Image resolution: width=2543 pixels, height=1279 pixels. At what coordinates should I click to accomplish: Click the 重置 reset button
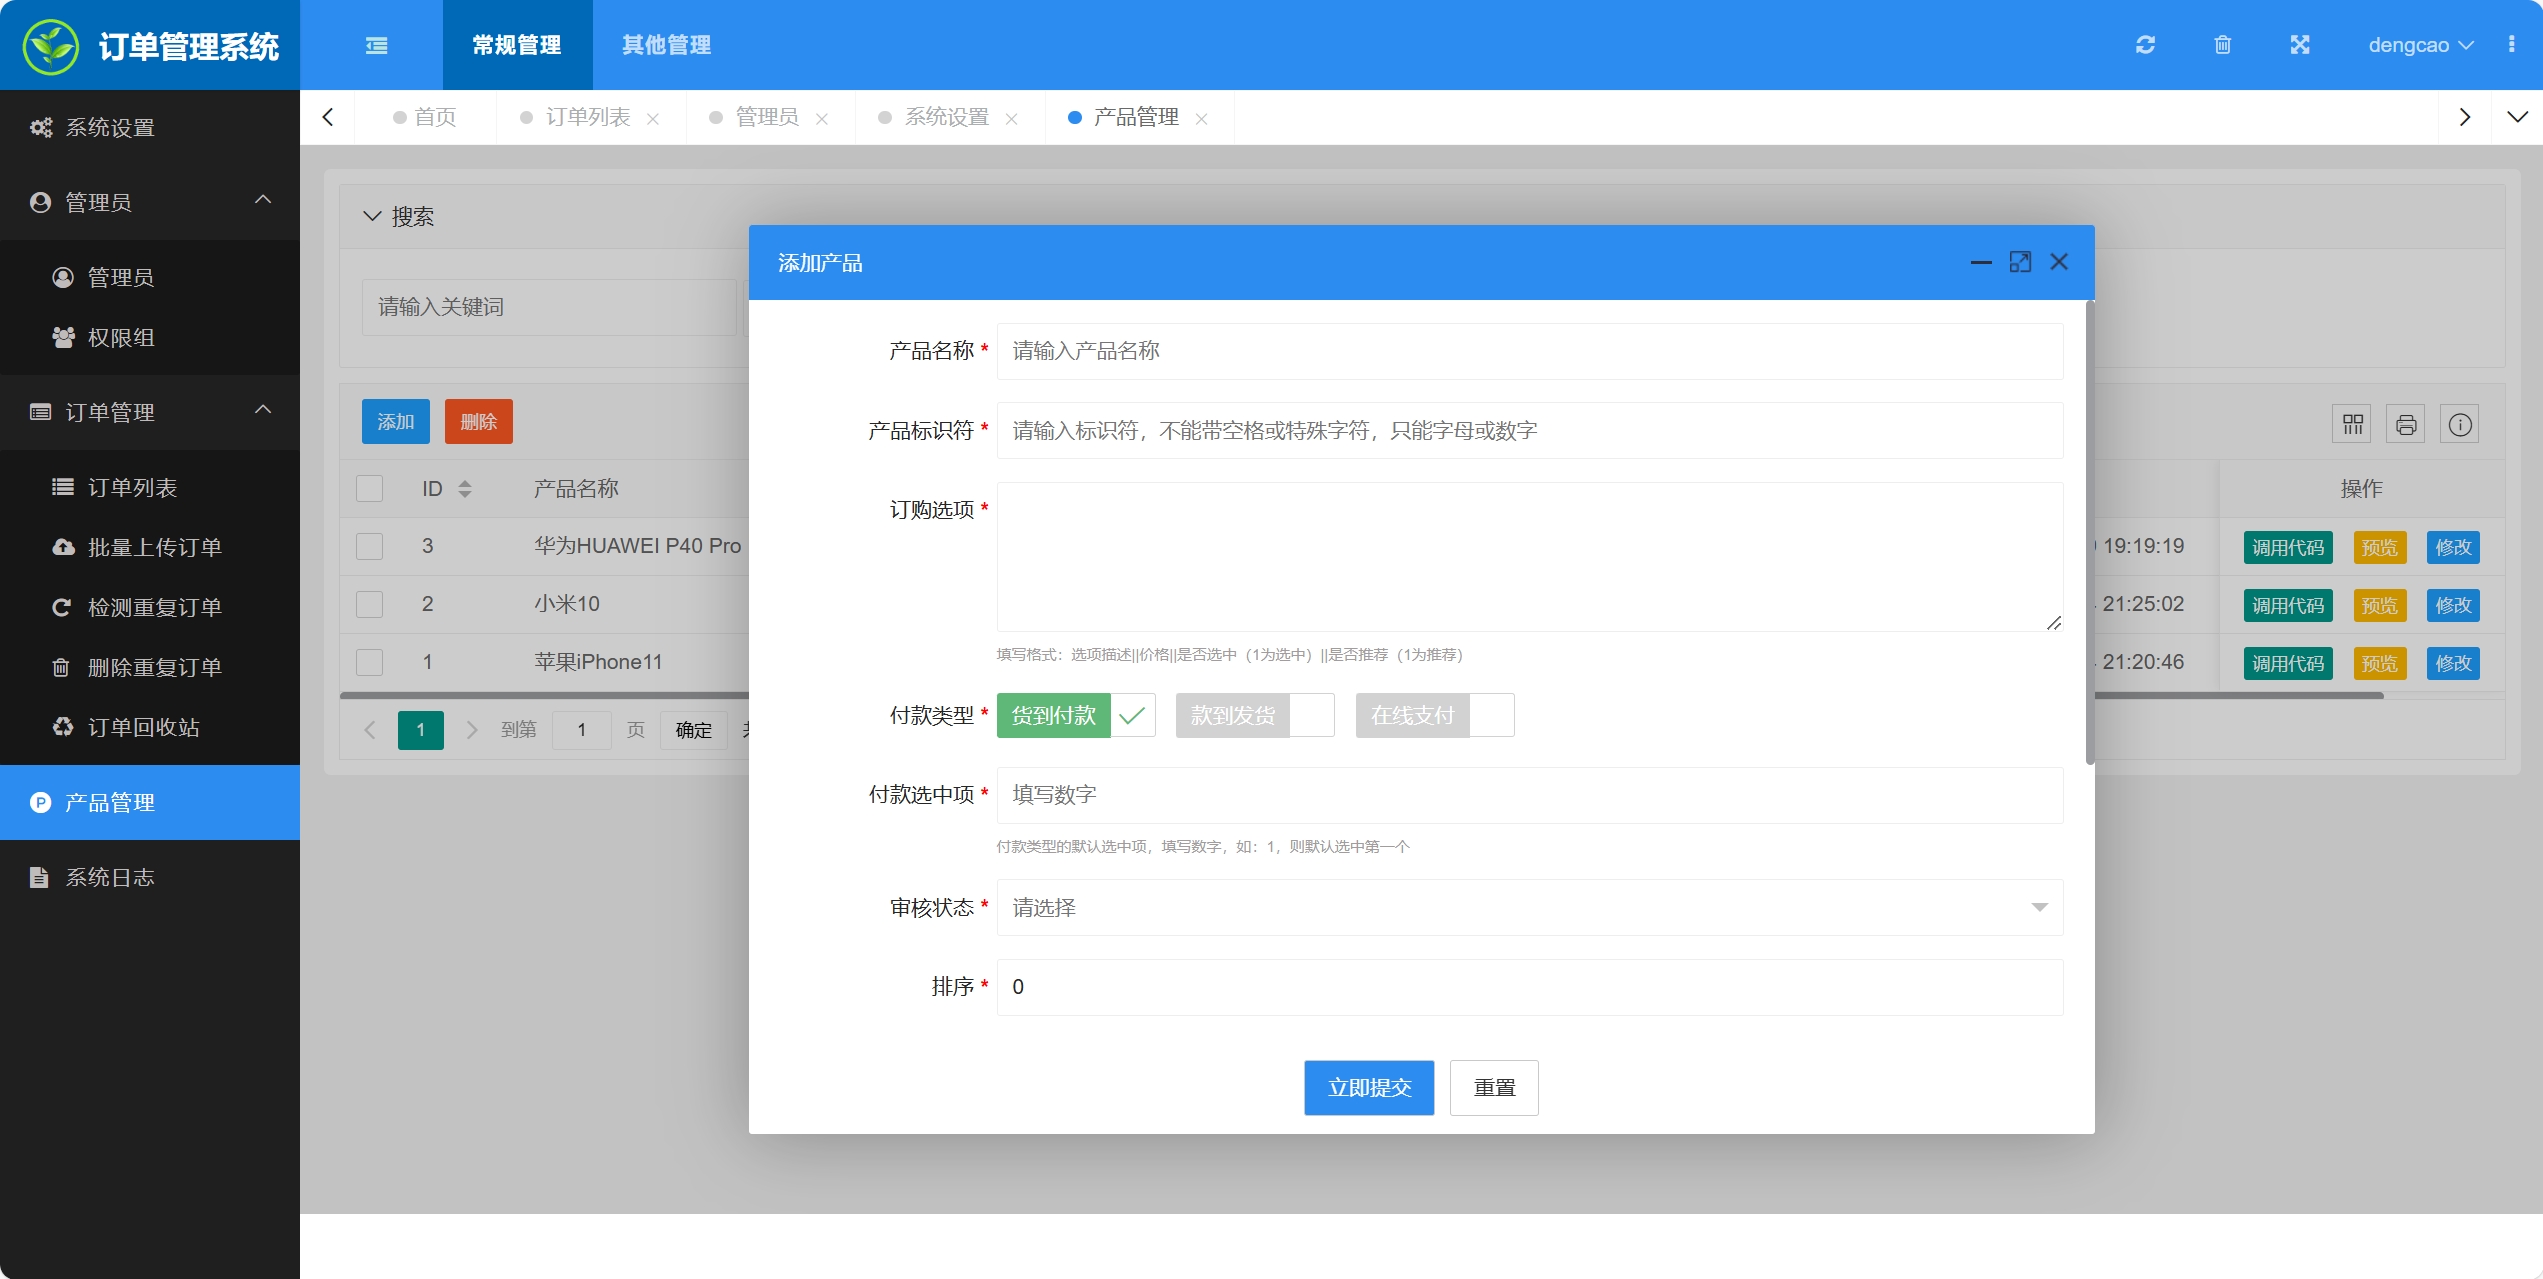(1494, 1087)
